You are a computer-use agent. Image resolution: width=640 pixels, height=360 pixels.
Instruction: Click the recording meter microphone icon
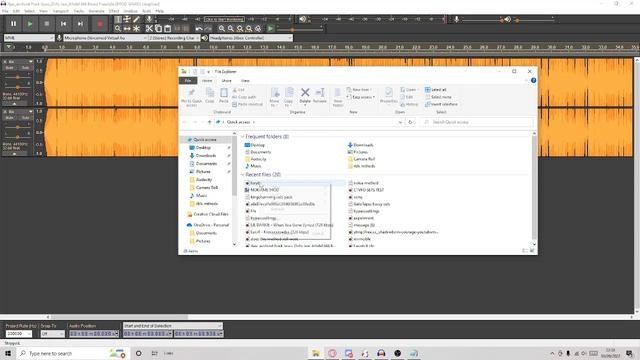pyautogui.click(x=149, y=19)
